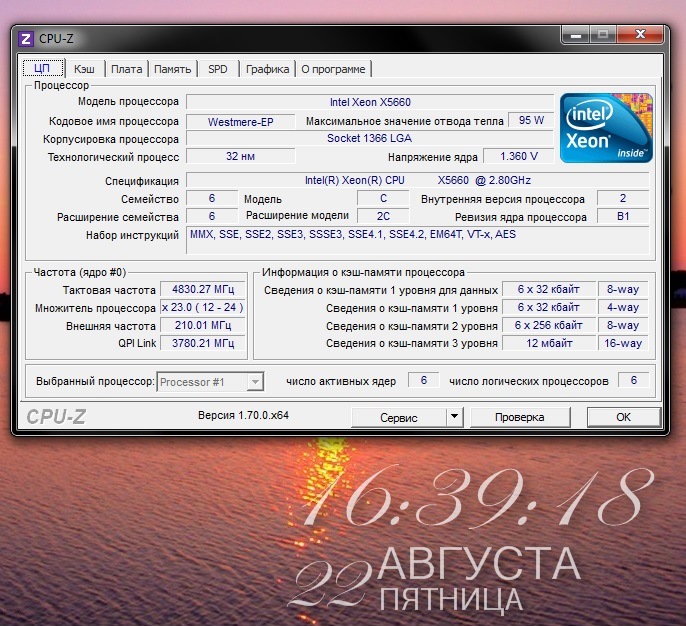Click the 12 мбайт L3 cache value
686x626 pixels.
tap(549, 343)
